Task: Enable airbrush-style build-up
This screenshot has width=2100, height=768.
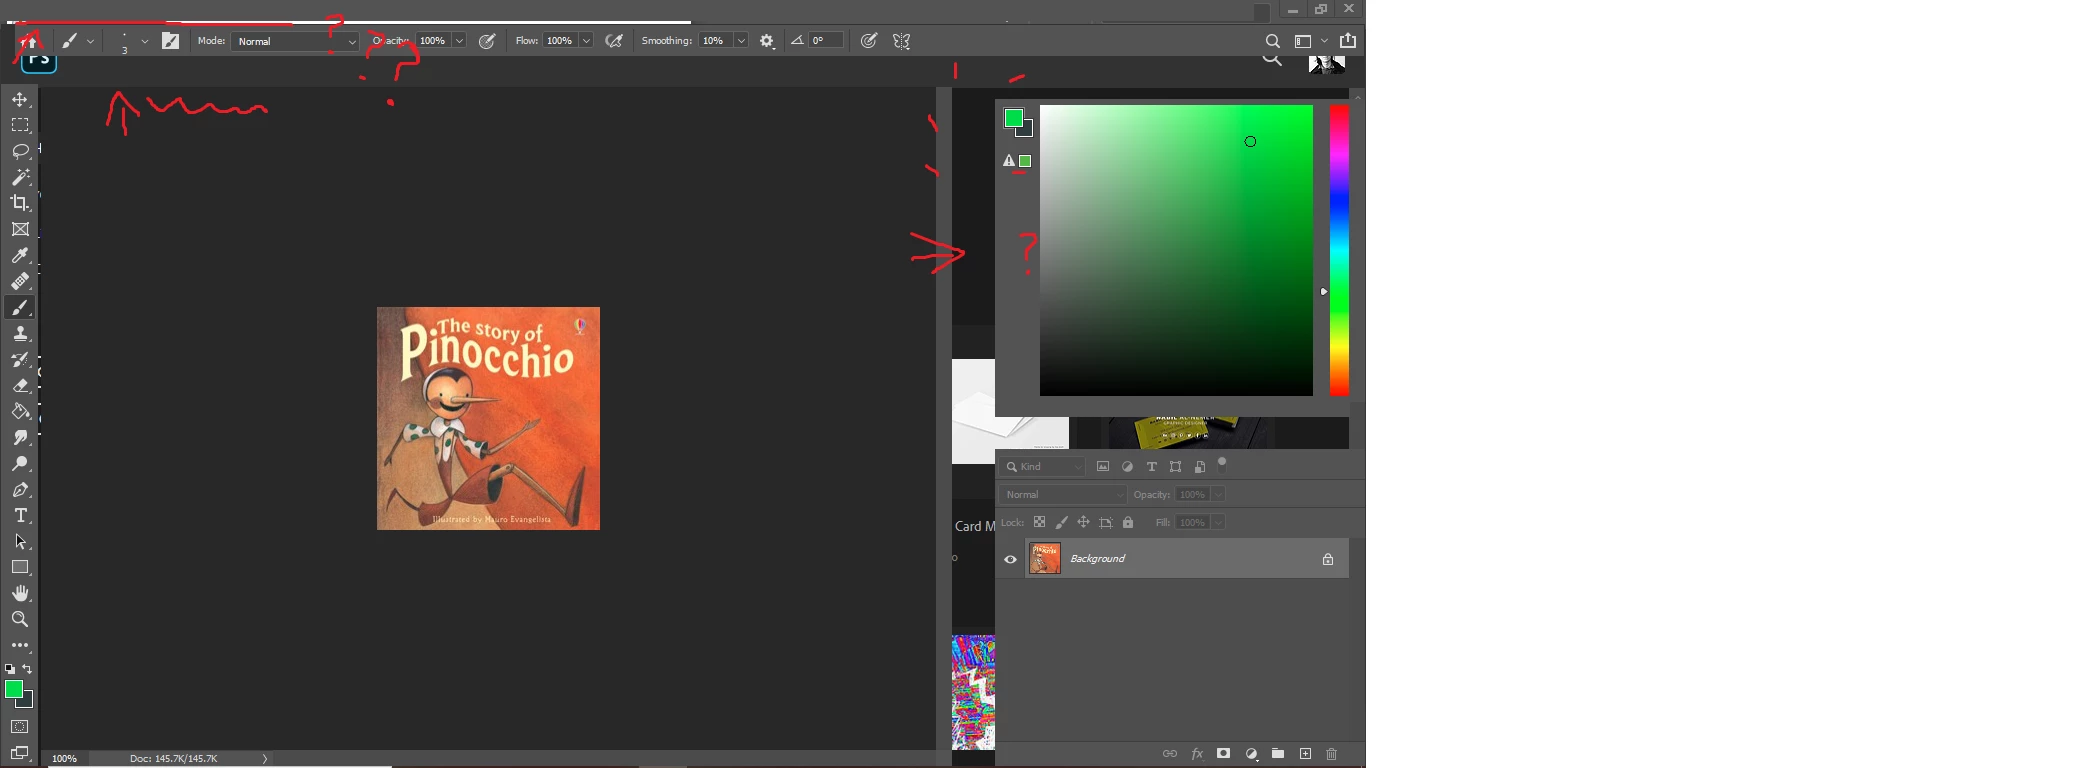Action: tap(614, 41)
